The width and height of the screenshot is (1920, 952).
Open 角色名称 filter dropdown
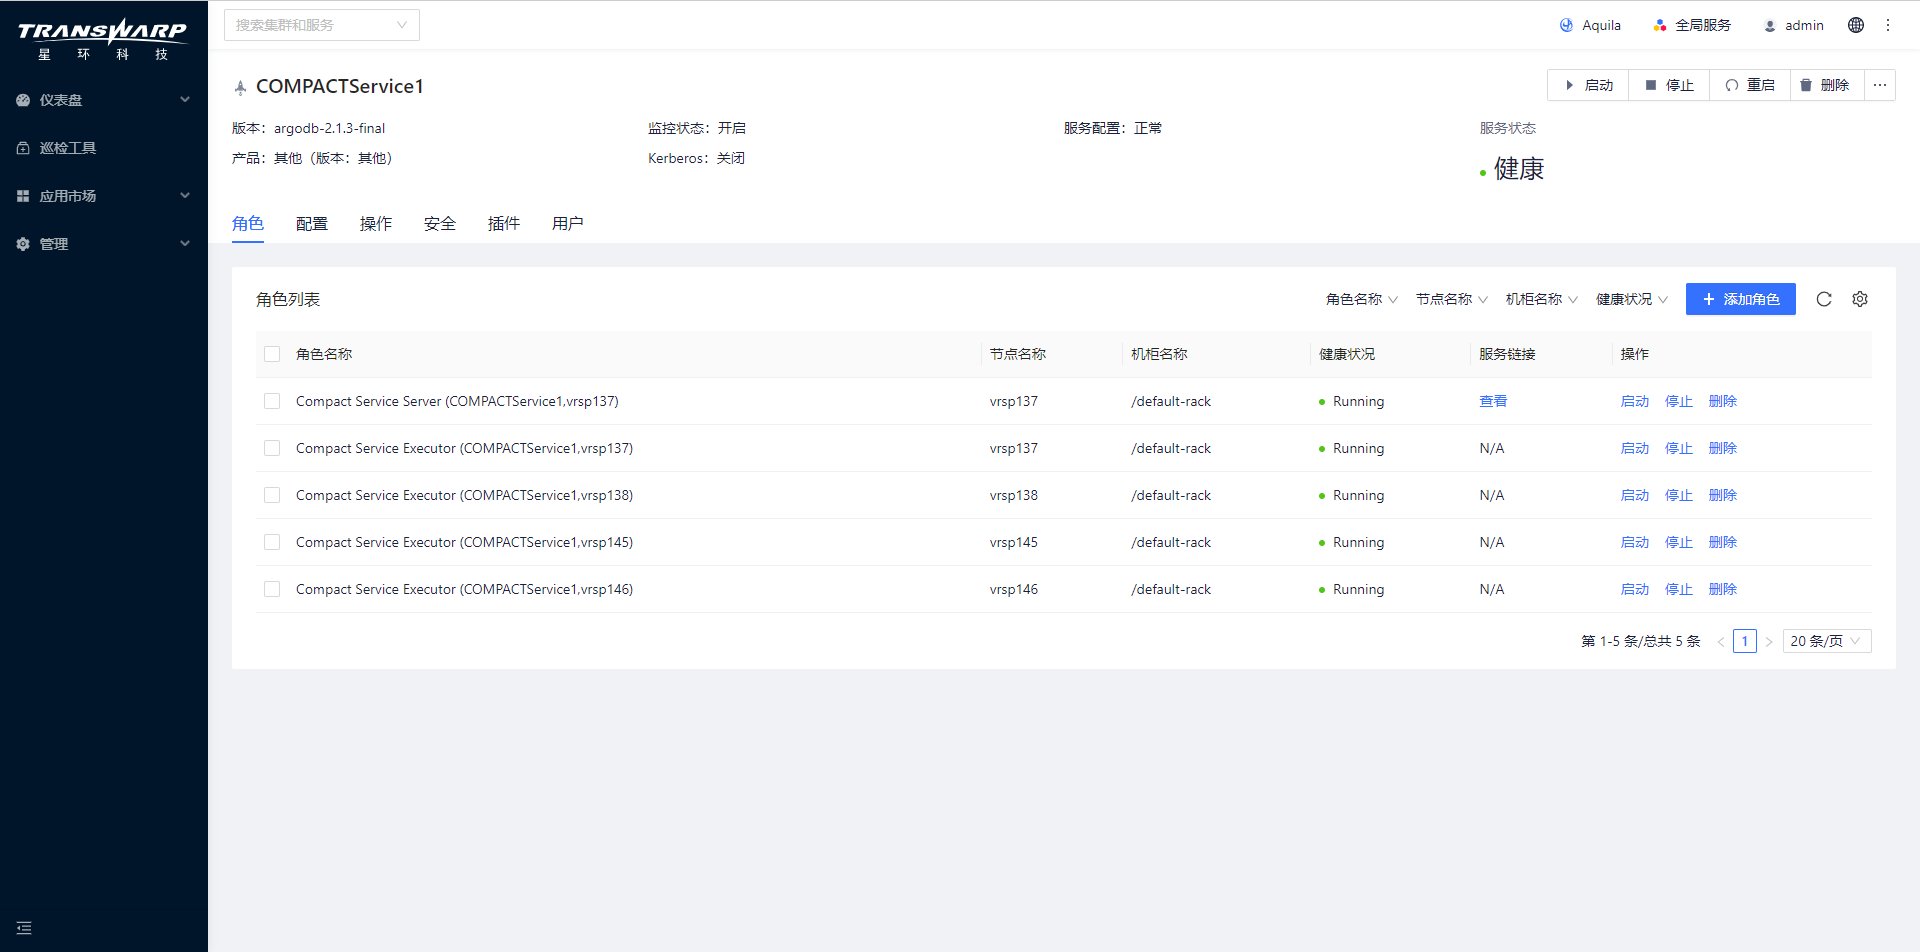click(1362, 299)
